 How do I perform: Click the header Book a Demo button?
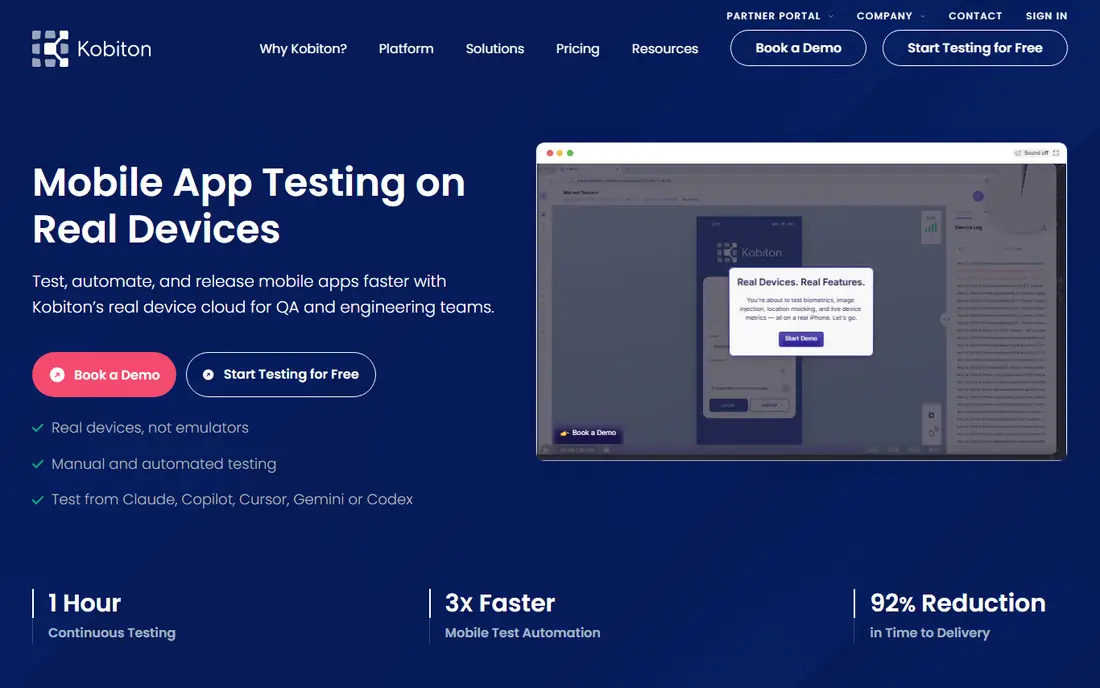pyautogui.click(x=798, y=48)
